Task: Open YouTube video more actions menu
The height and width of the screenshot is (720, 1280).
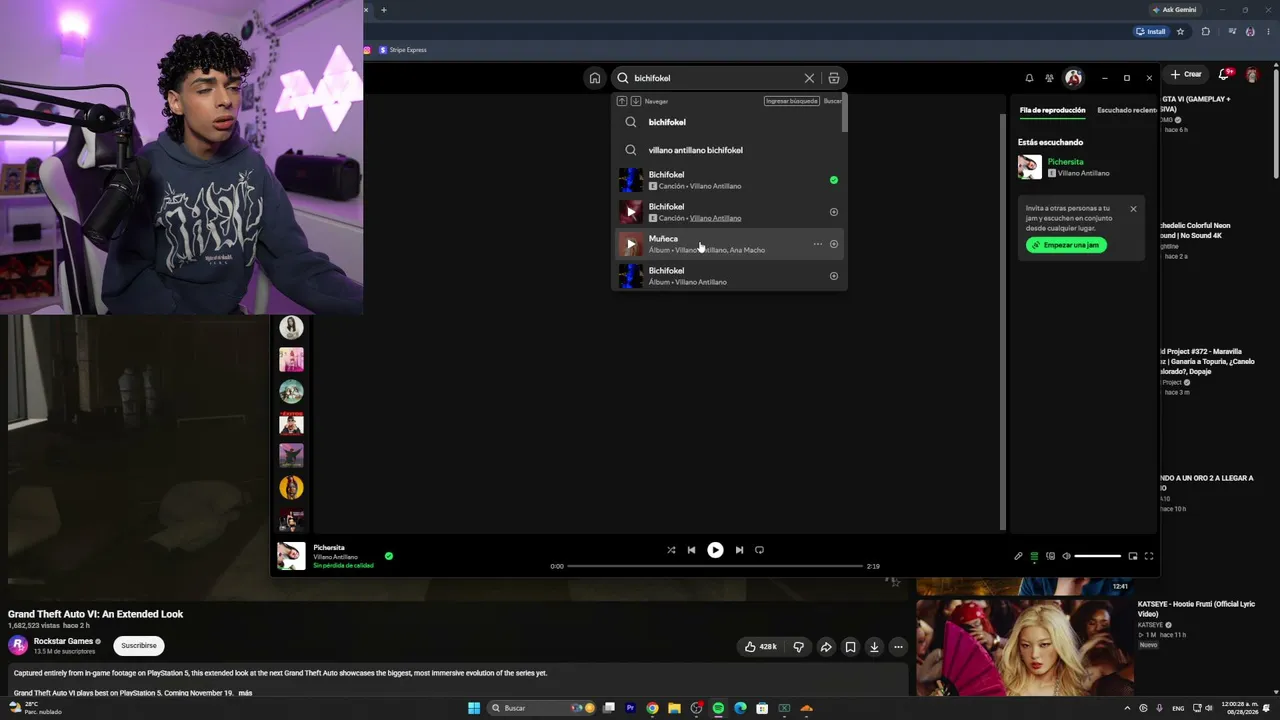Action: coord(898,647)
